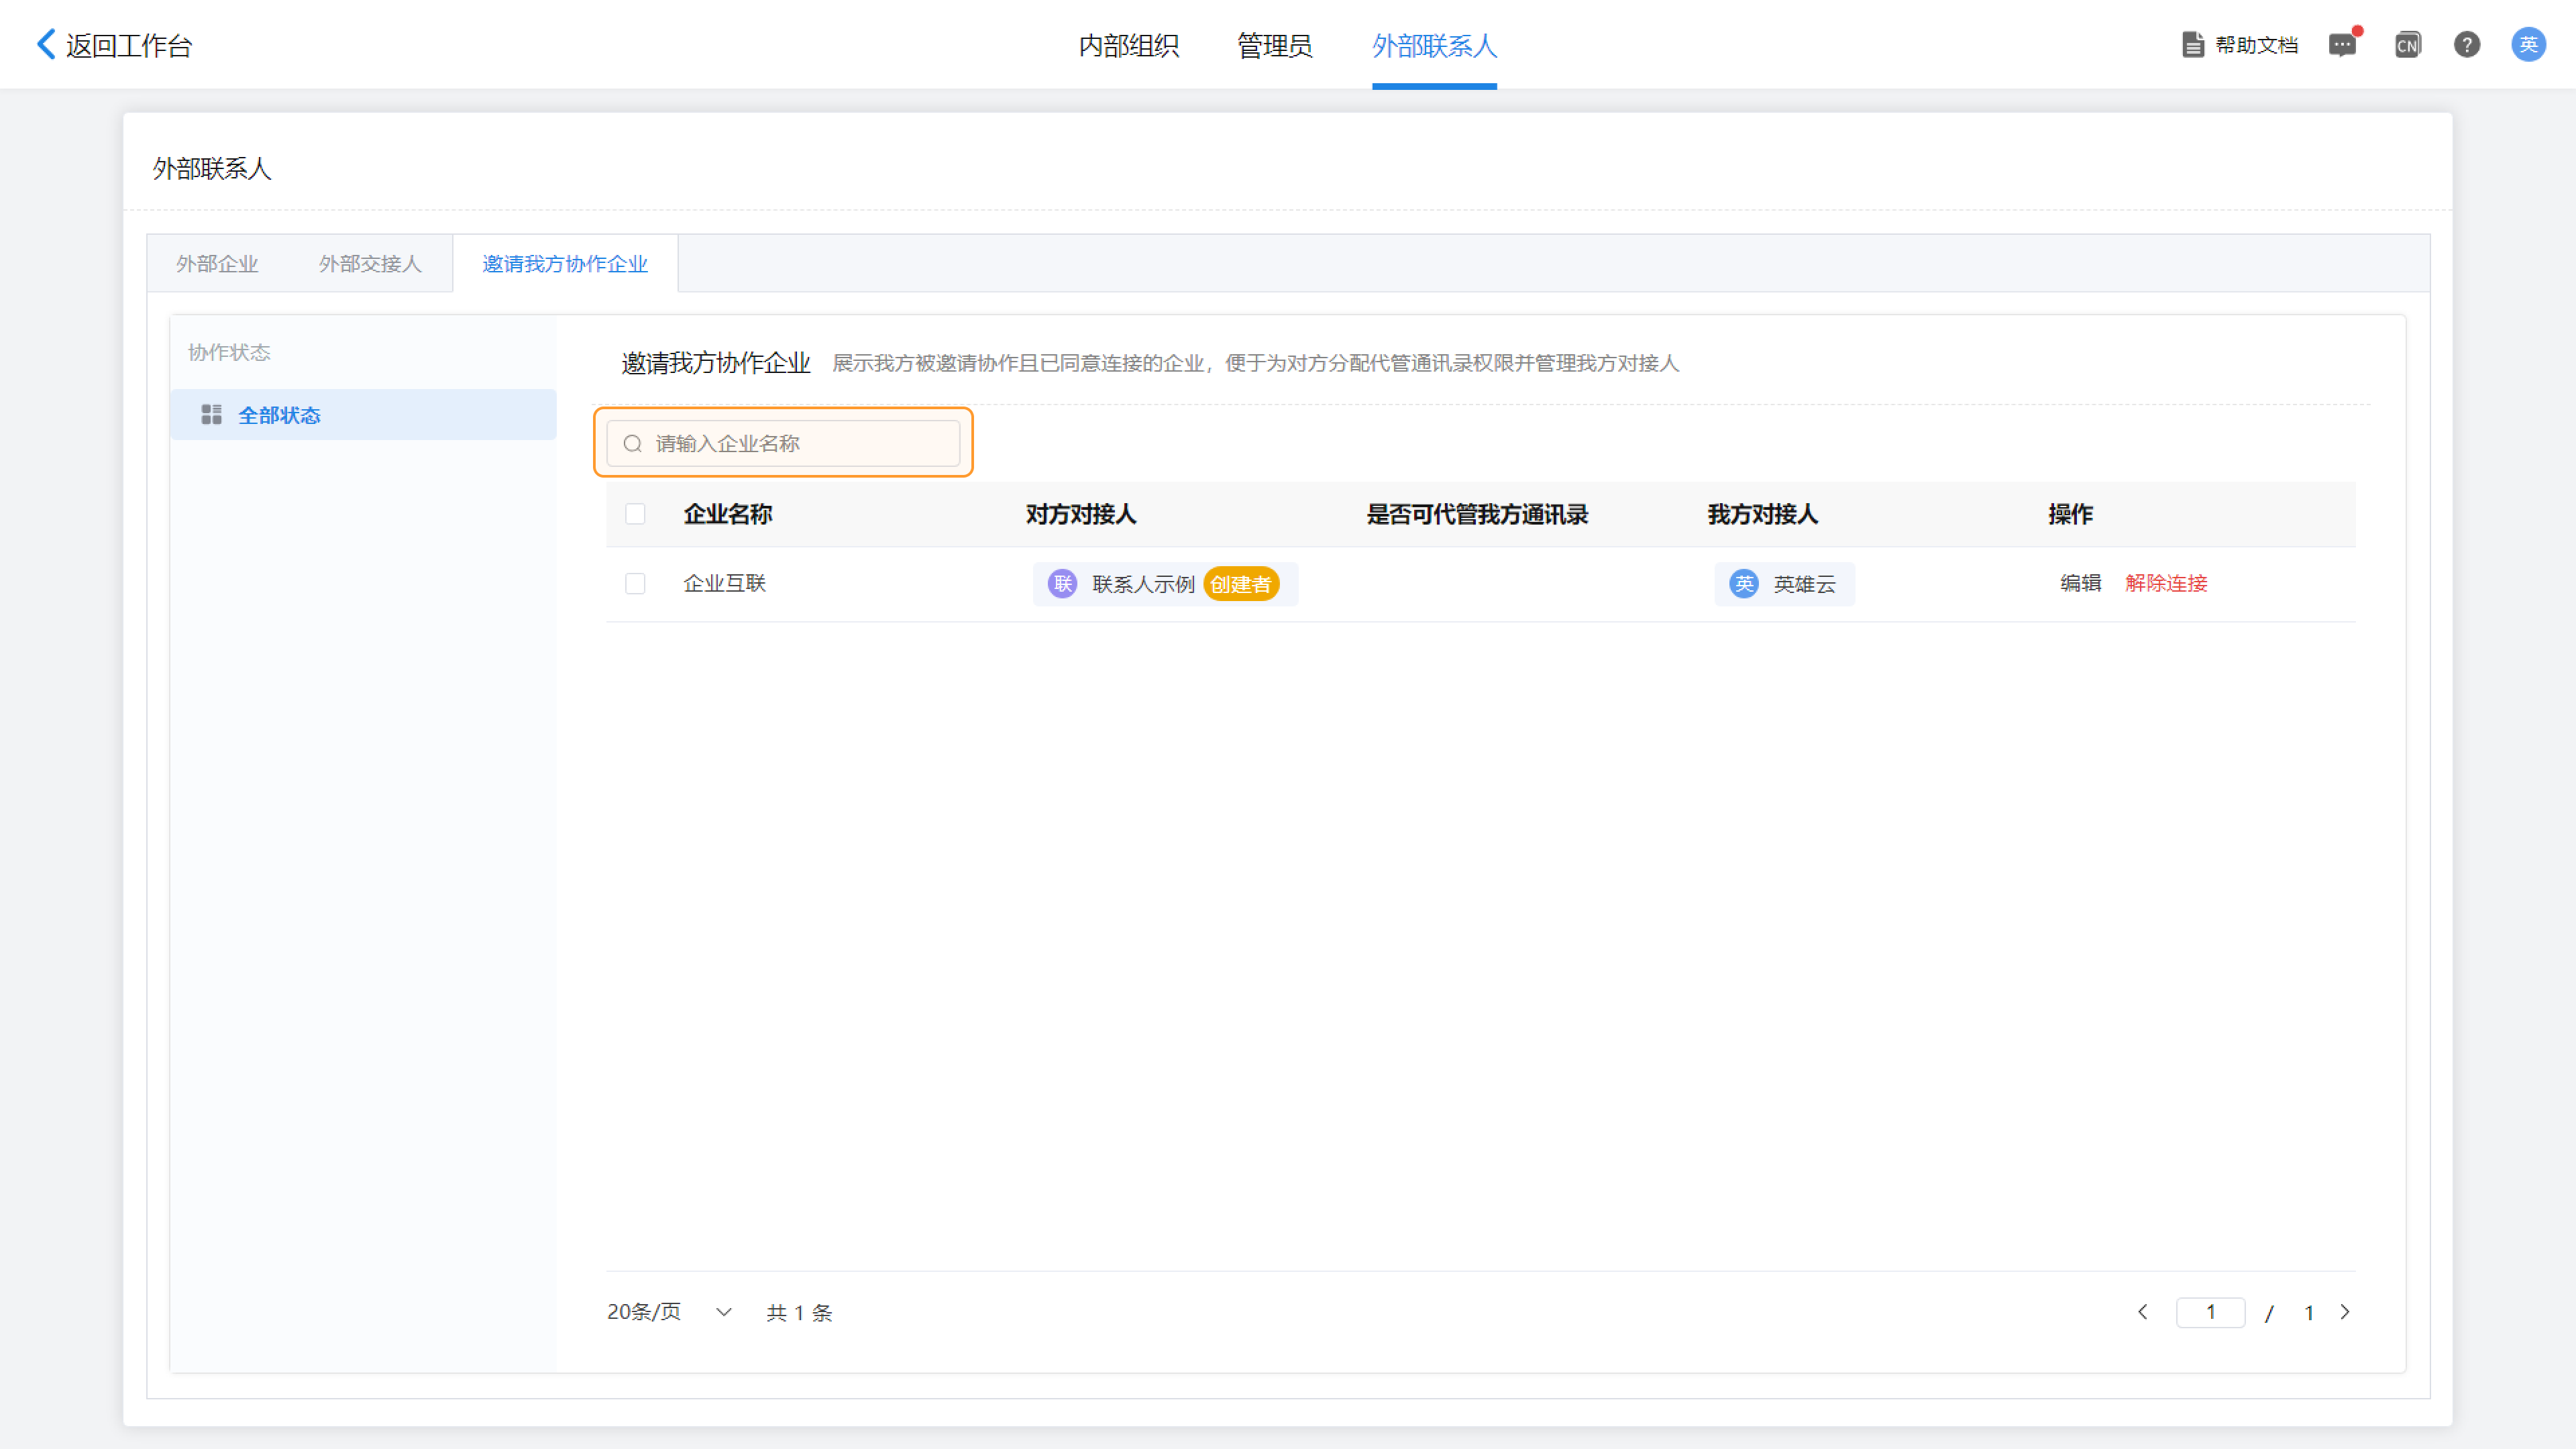Select the 邀请我方协作企业 sub tab
The image size is (2576, 1449).
pyautogui.click(x=565, y=264)
